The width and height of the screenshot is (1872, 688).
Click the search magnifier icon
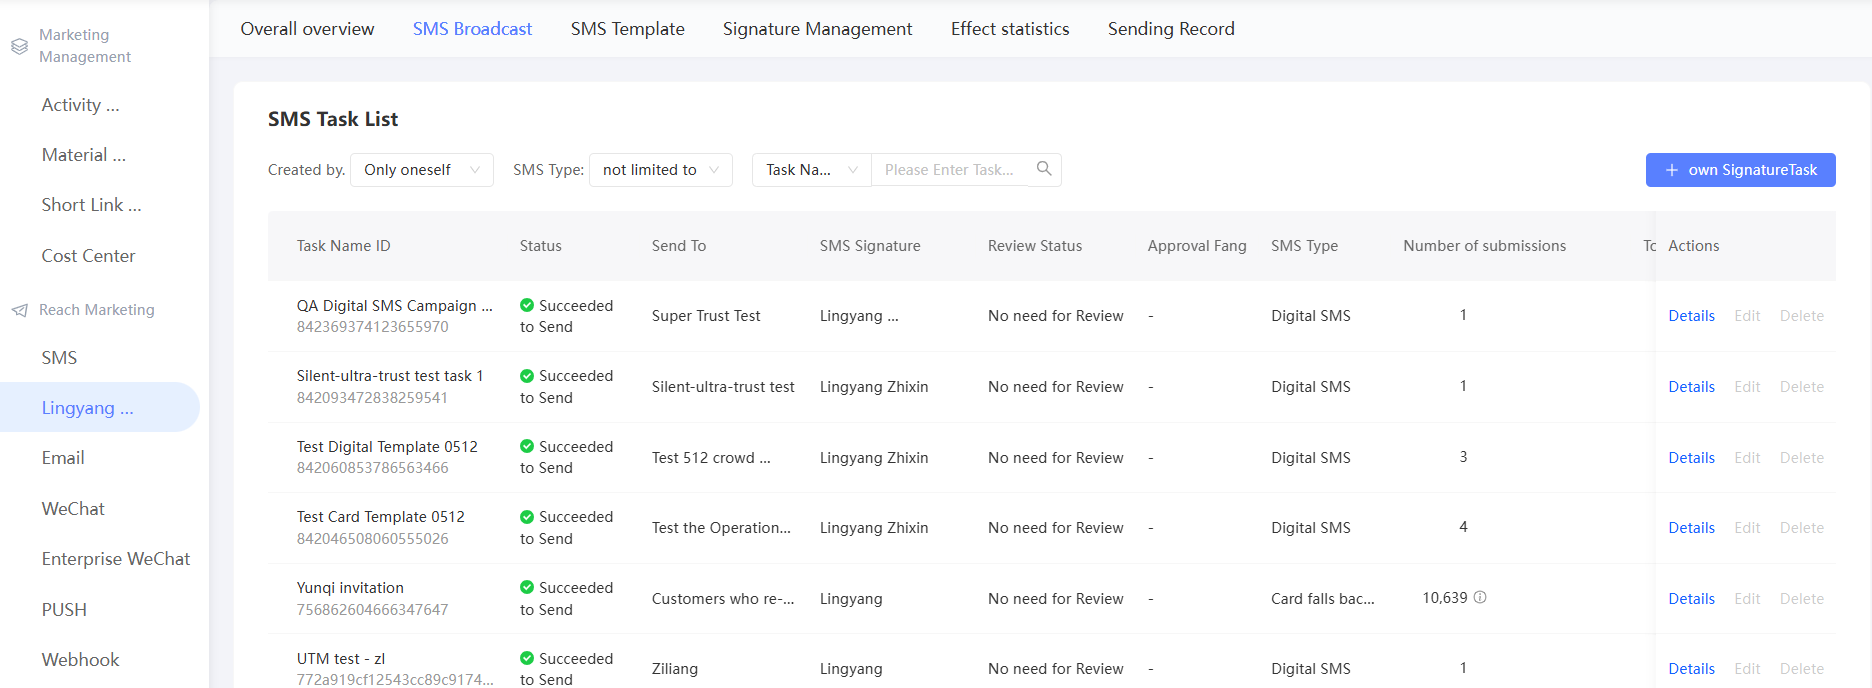pos(1044,169)
